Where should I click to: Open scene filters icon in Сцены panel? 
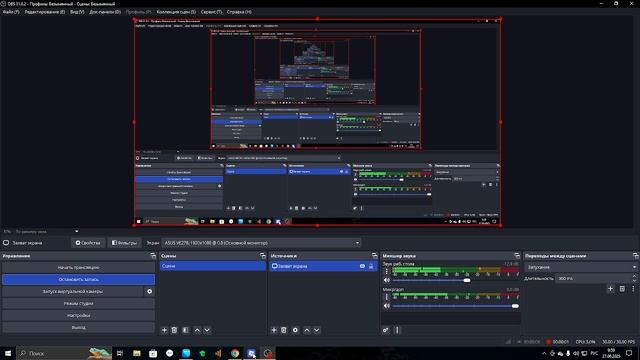point(186,330)
